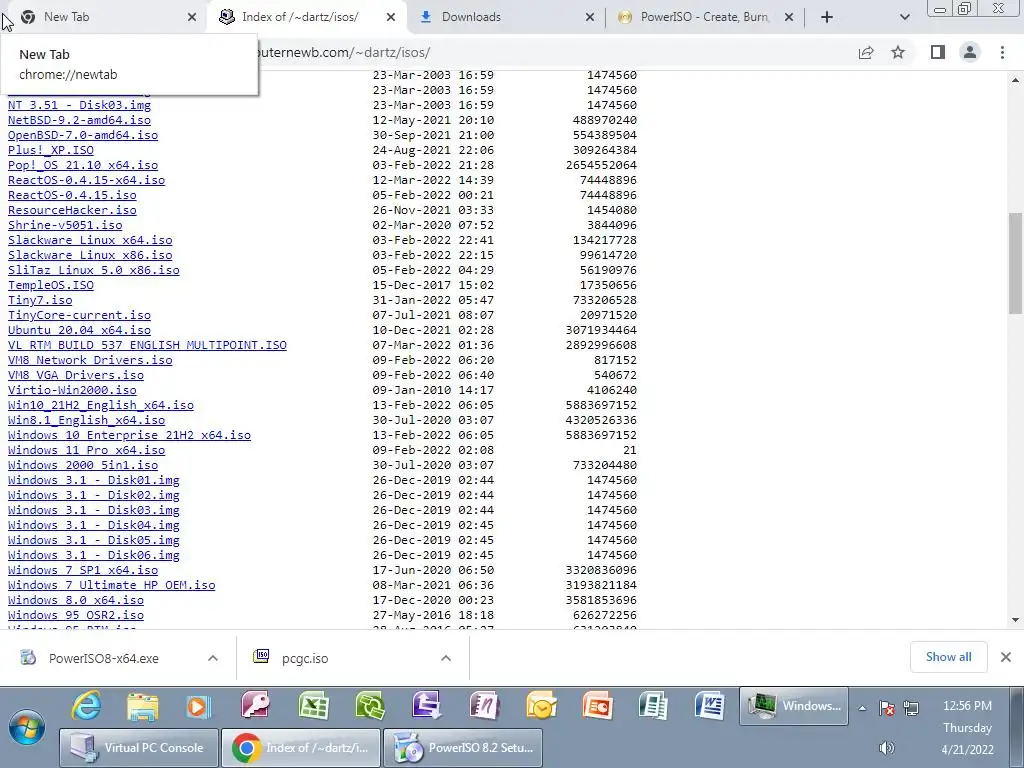Click the page scrollbar up arrow
Viewport: 1024px width, 768px height.
click(x=1016, y=80)
